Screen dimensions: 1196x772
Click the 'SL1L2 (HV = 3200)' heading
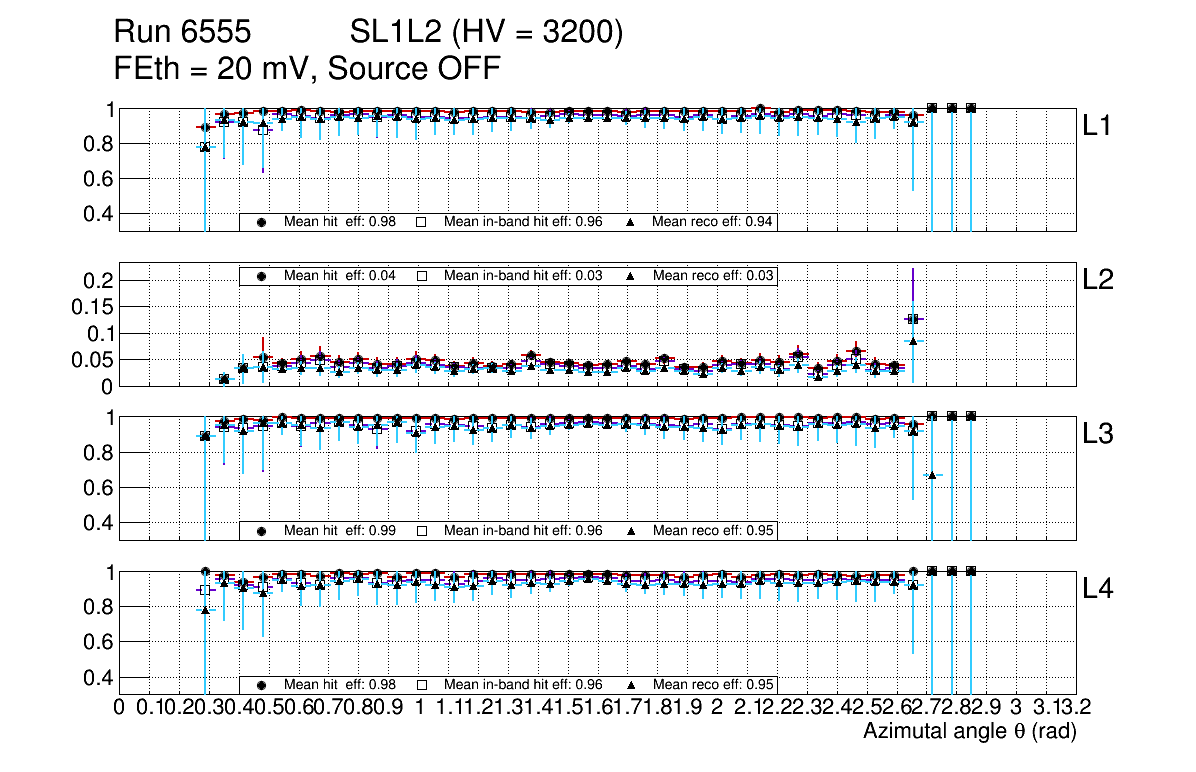tap(487, 34)
